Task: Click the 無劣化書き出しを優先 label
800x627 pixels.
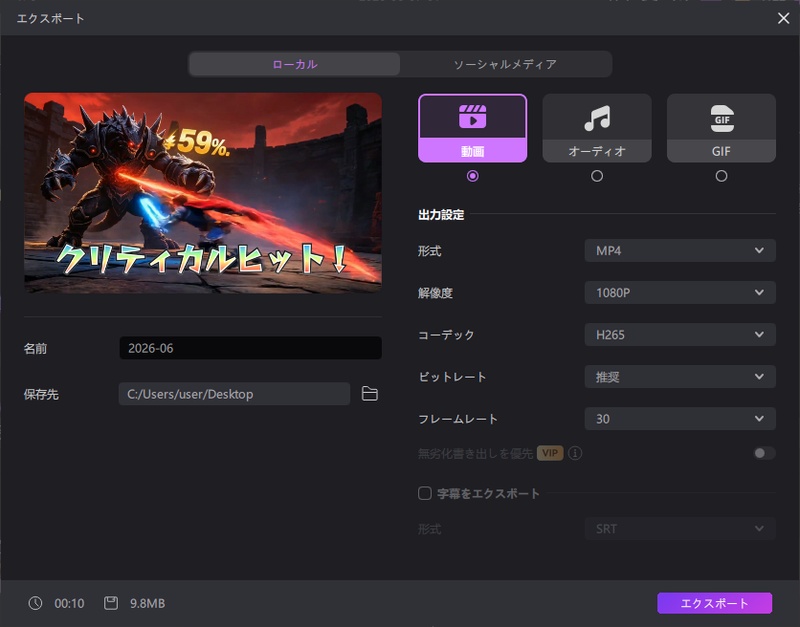Action: pos(476,454)
